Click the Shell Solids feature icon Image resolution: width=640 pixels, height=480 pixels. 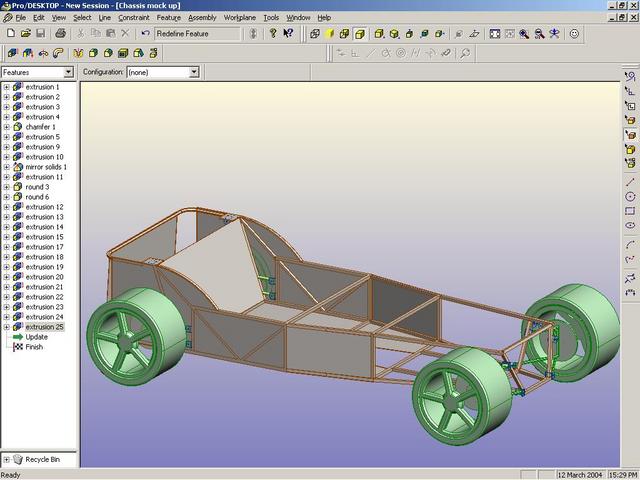coord(123,53)
